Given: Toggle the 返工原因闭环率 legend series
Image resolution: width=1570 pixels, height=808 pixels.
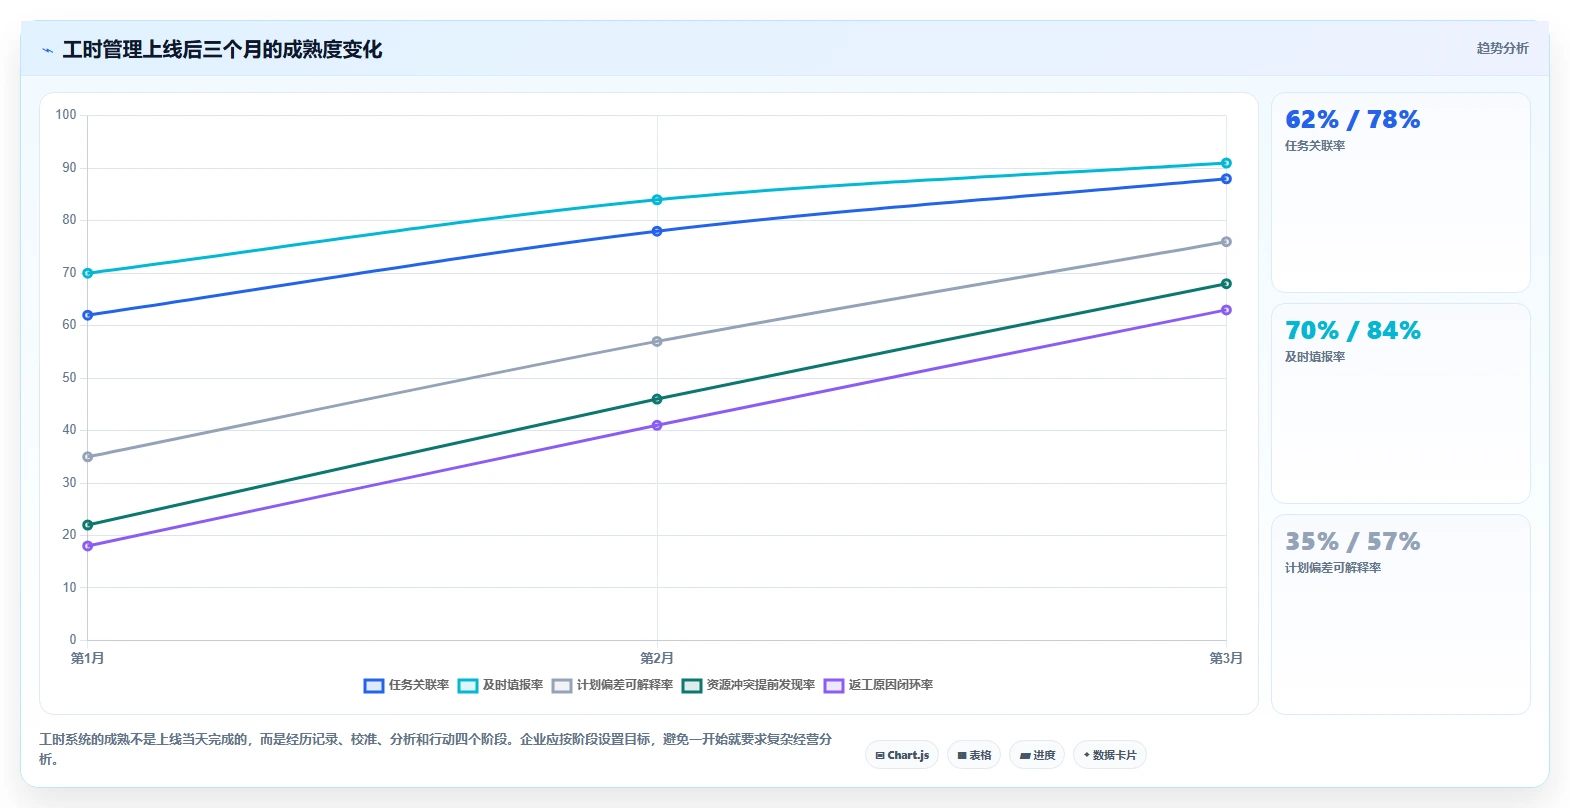Looking at the screenshot, I should point(879,685).
